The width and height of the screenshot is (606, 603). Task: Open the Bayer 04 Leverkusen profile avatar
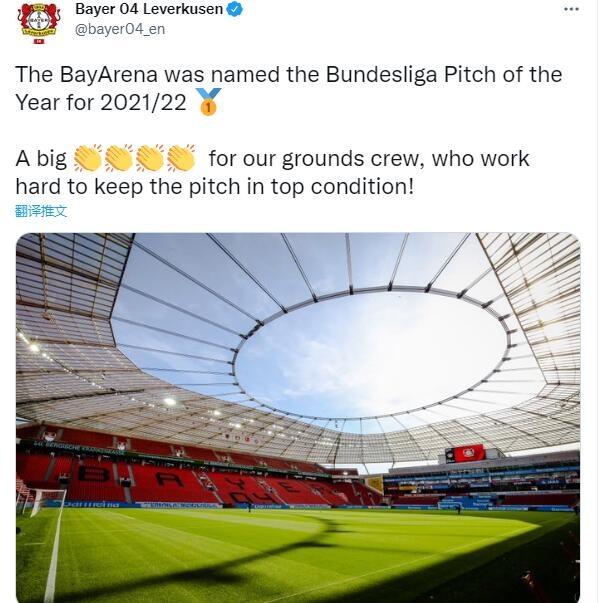click(39, 22)
